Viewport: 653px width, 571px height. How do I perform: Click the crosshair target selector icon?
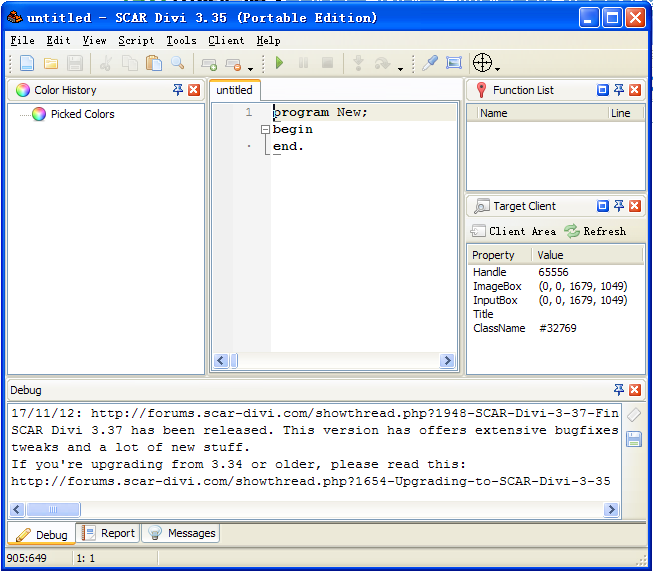coord(482,63)
